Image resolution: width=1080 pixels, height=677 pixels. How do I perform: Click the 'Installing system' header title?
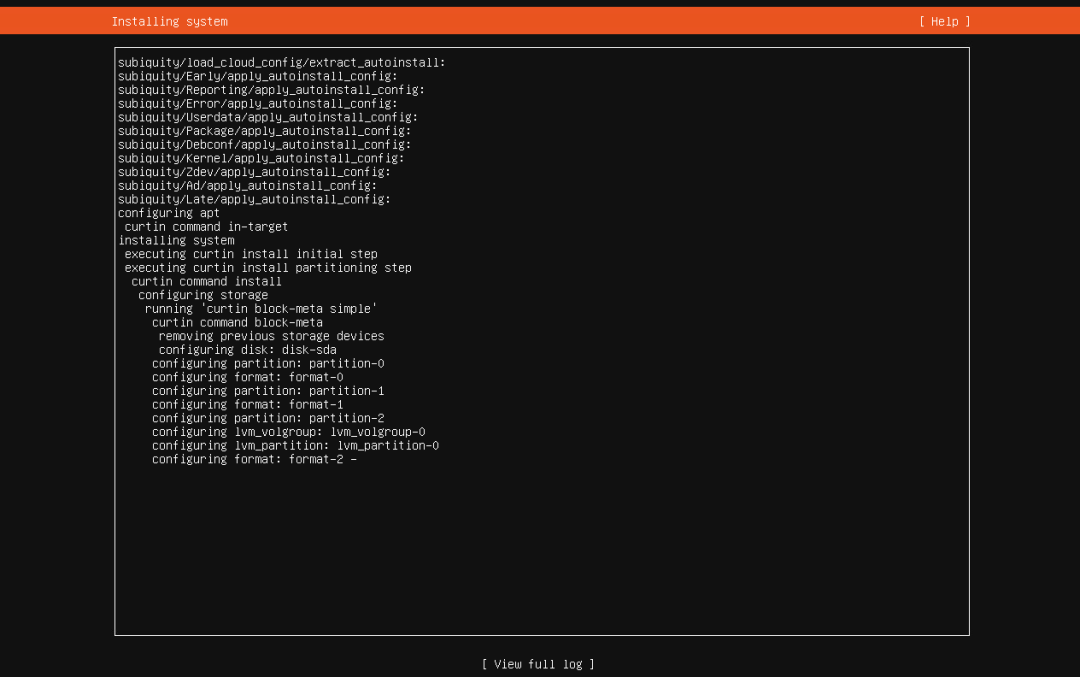169,21
